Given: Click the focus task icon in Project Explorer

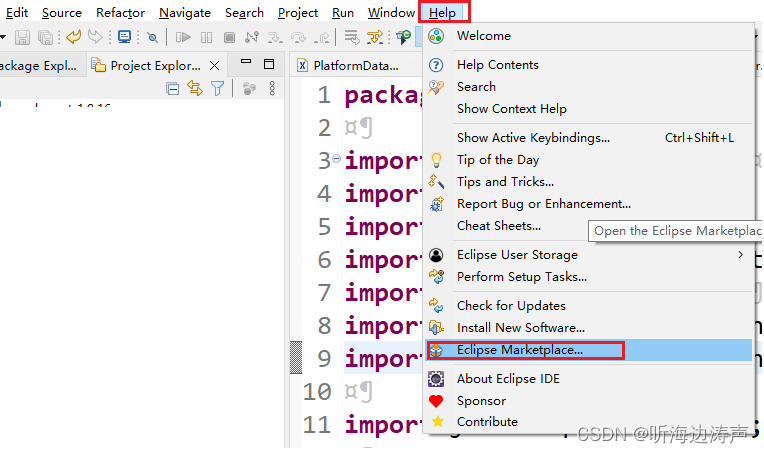Looking at the screenshot, I should tap(249, 89).
